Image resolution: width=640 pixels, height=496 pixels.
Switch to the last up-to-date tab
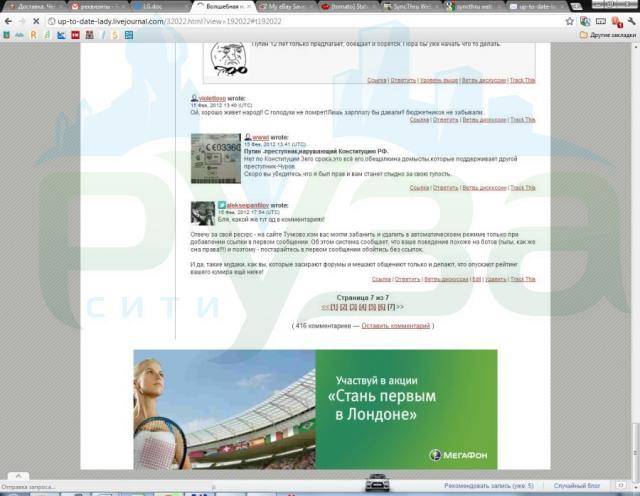[x=537, y=7]
